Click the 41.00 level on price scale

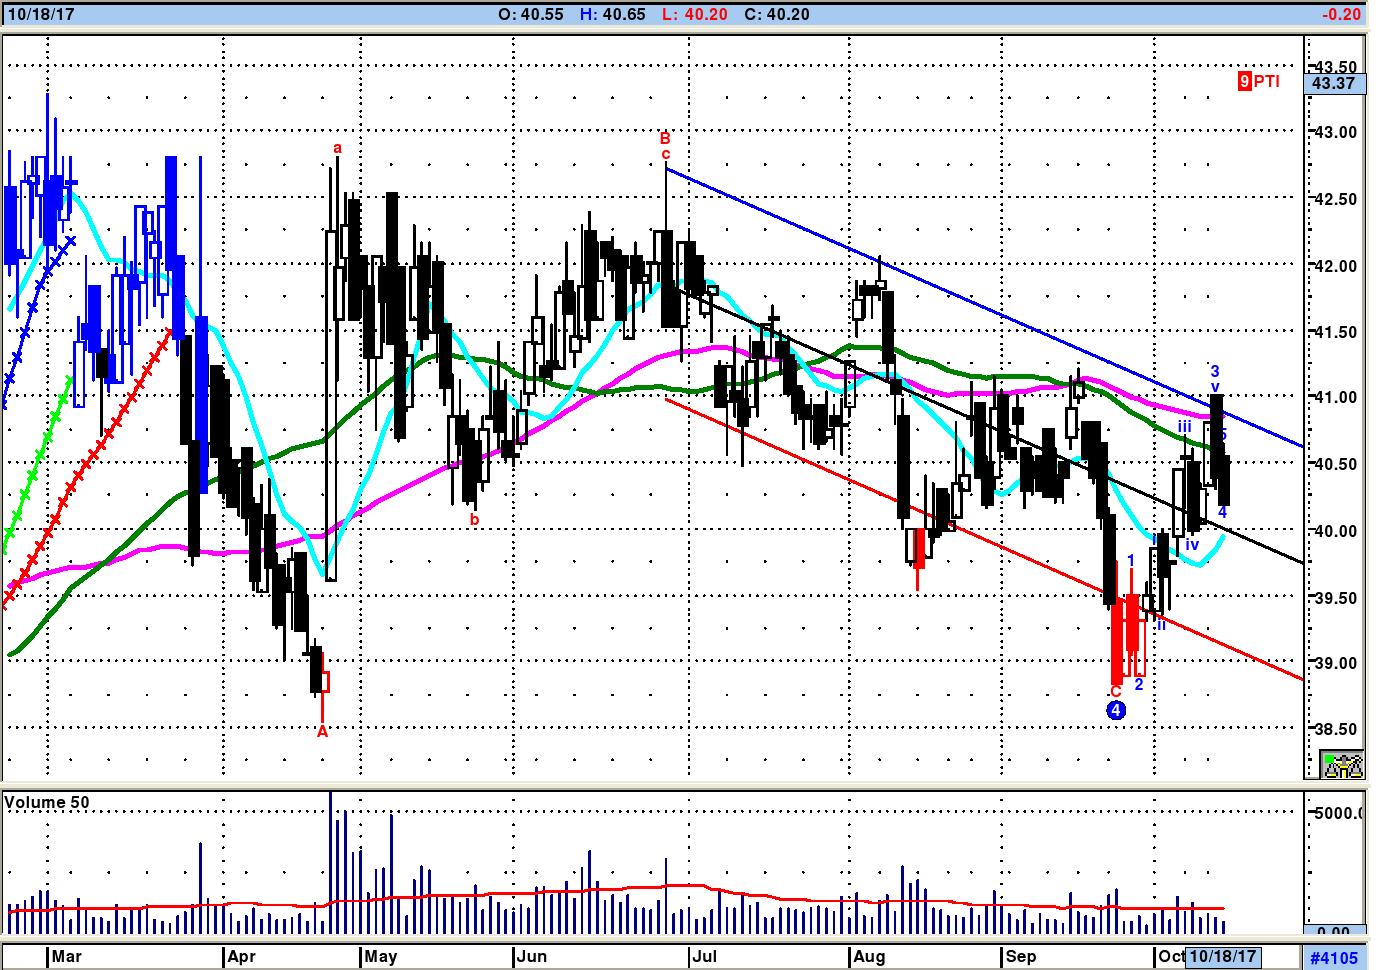tap(1336, 397)
